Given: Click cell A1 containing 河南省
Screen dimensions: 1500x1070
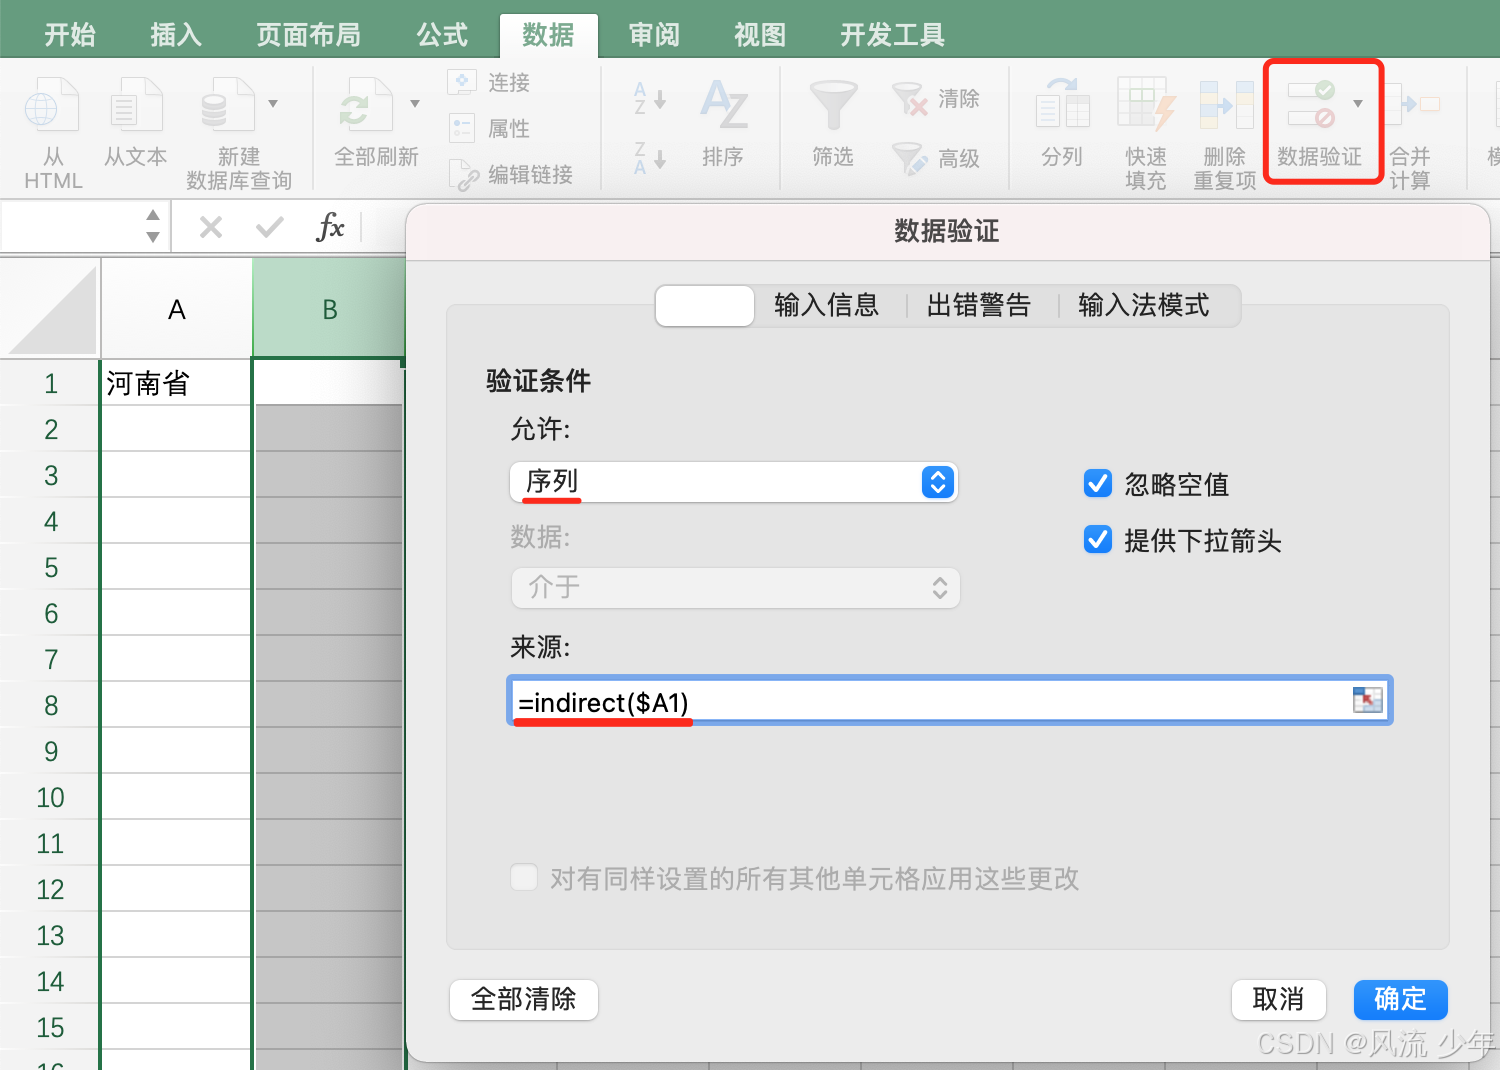Looking at the screenshot, I should (x=176, y=383).
